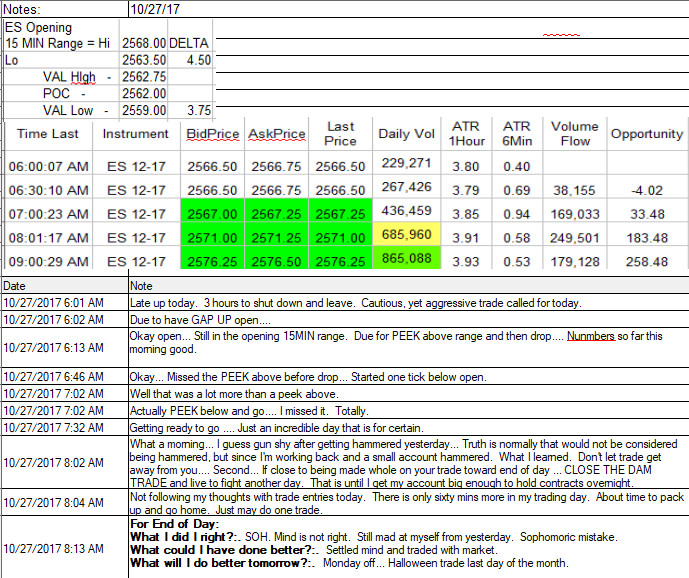689x578 pixels.
Task: Select VAL Low value 2559.00
Action: [x=144, y=110]
